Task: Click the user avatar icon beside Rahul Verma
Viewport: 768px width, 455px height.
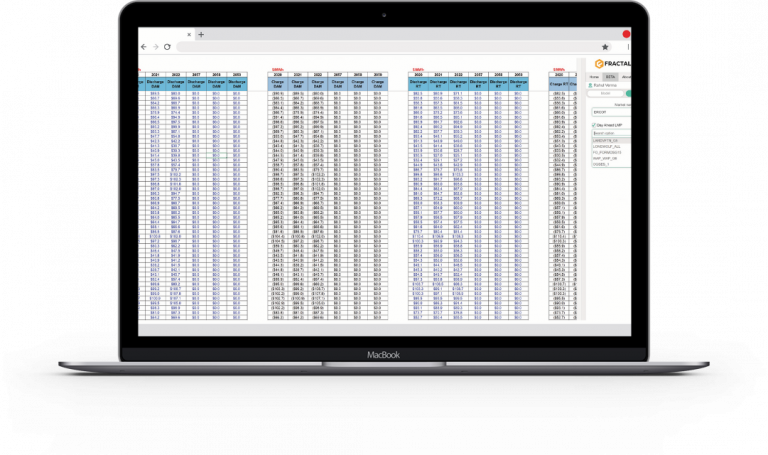Action: (x=590, y=85)
